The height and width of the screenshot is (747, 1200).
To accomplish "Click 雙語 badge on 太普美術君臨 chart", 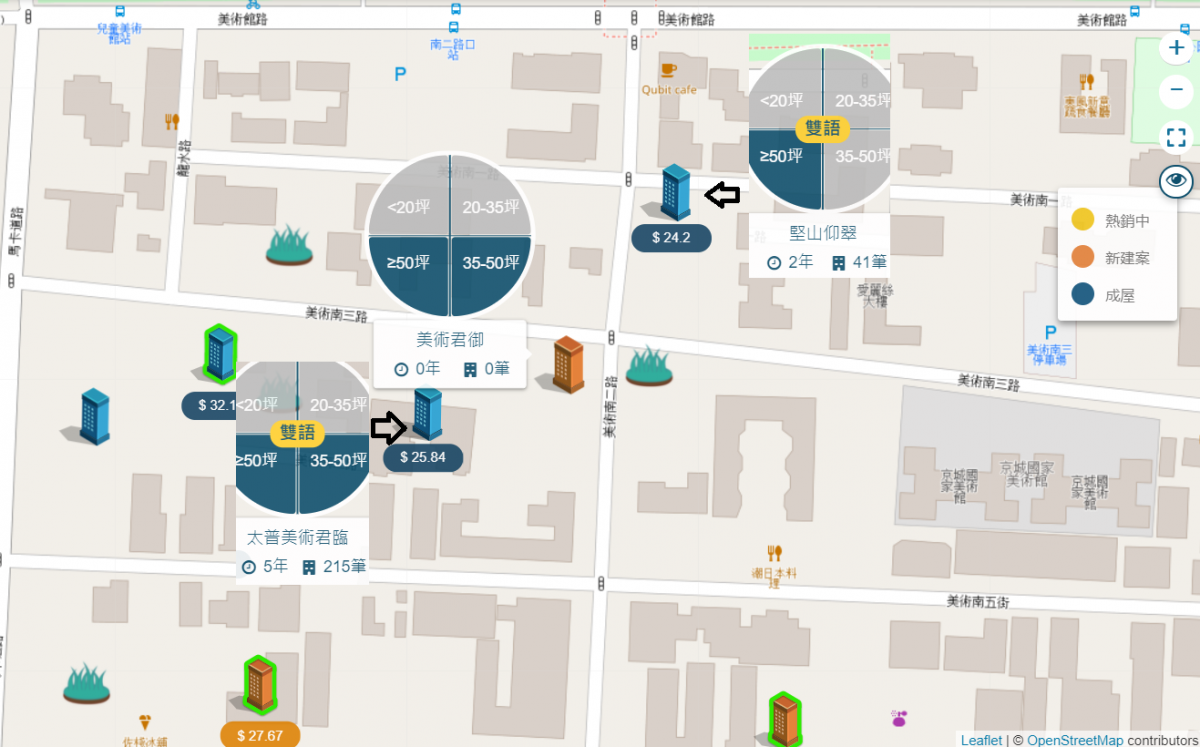I will pos(297,433).
